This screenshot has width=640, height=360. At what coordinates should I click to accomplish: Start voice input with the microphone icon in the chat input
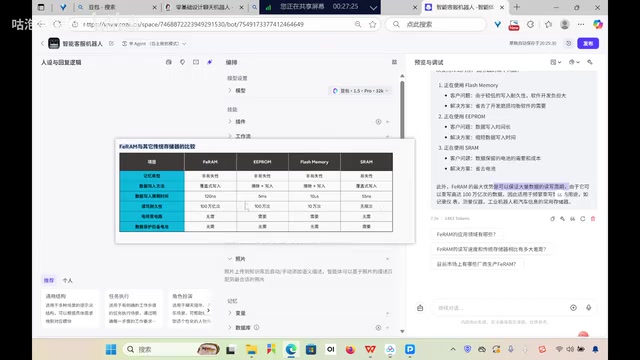click(x=589, y=308)
